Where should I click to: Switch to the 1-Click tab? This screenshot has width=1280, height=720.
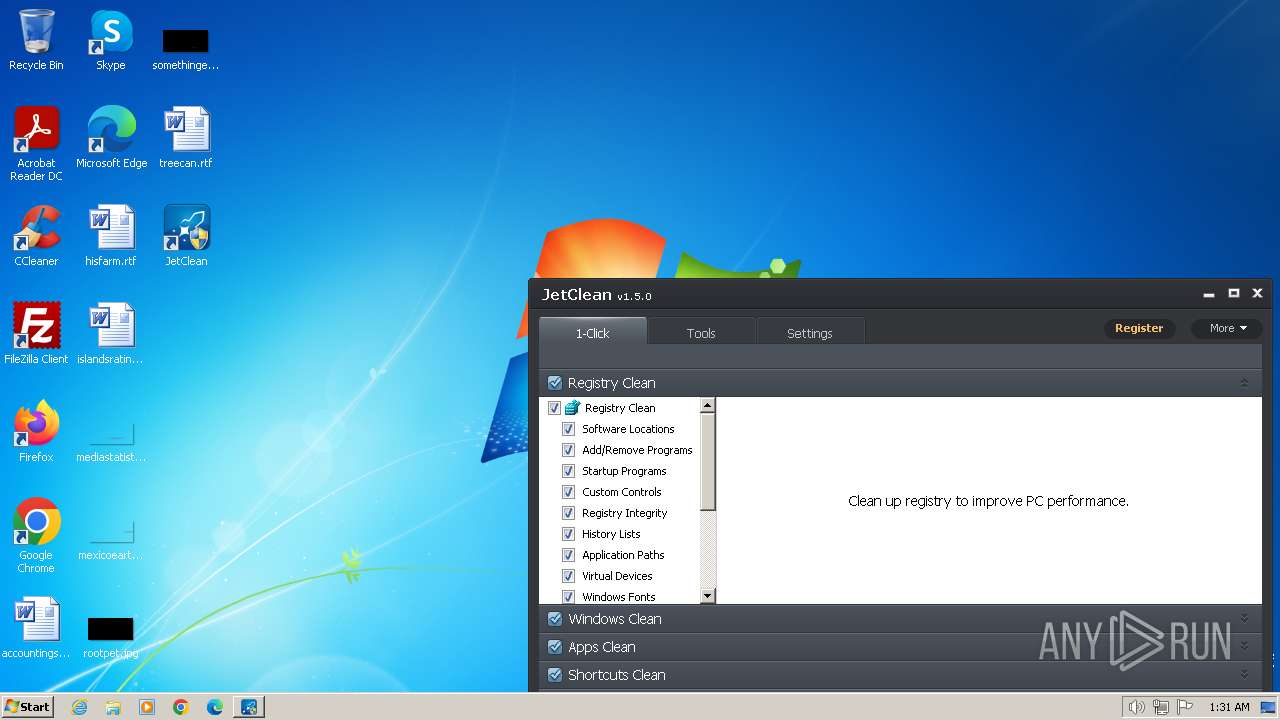592,332
